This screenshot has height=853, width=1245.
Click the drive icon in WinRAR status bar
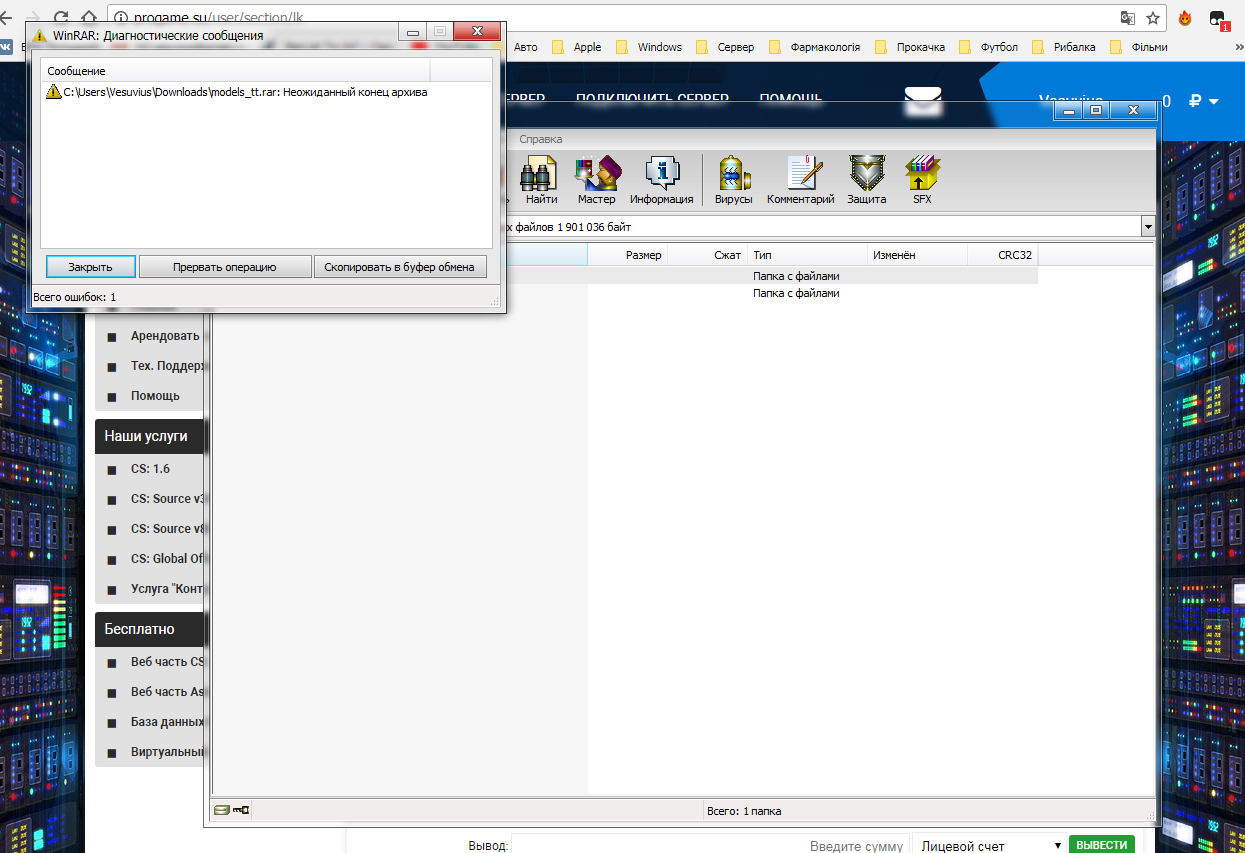[x=222, y=810]
